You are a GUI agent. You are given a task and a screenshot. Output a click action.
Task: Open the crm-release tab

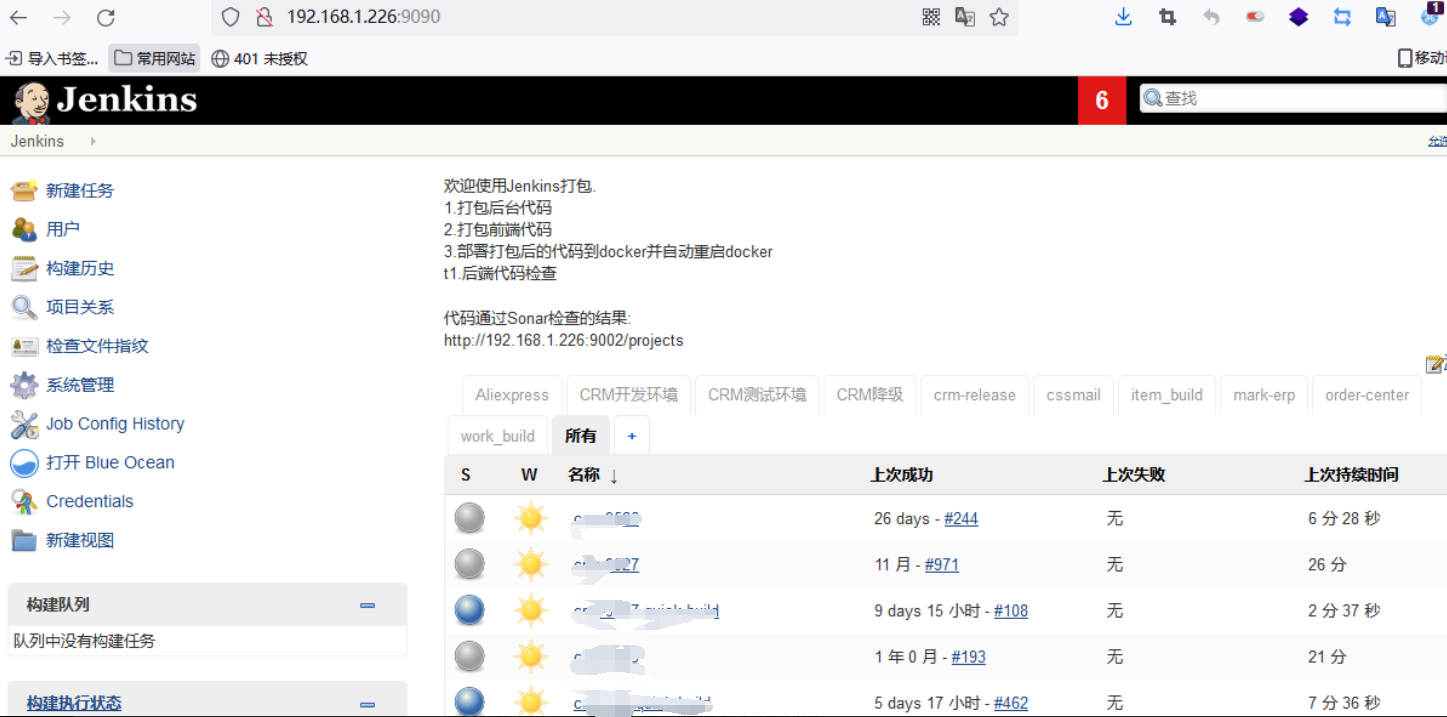pos(974,395)
